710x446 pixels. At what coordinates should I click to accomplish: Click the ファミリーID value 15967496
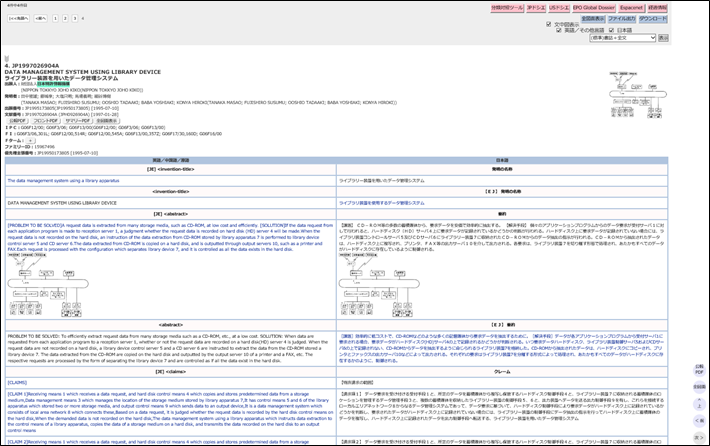(44, 147)
